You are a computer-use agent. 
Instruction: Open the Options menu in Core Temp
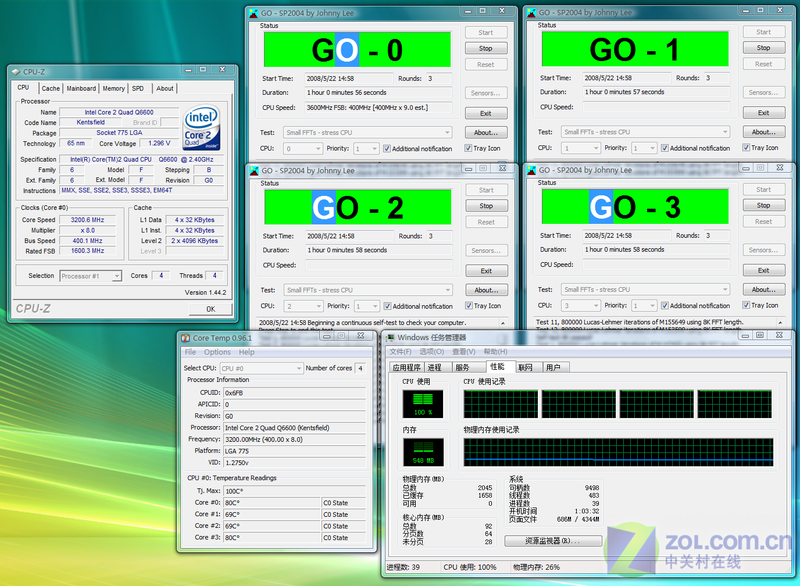[217, 352]
